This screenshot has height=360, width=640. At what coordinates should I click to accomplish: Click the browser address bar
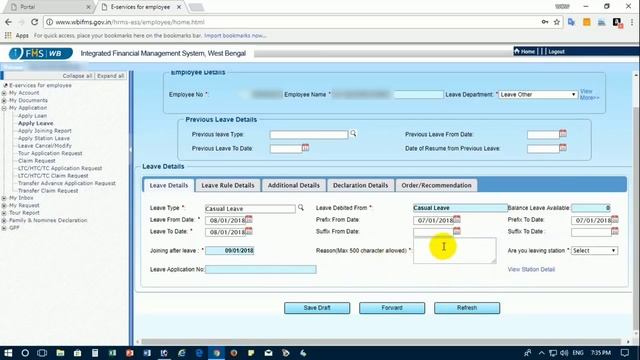pyautogui.click(x=294, y=22)
